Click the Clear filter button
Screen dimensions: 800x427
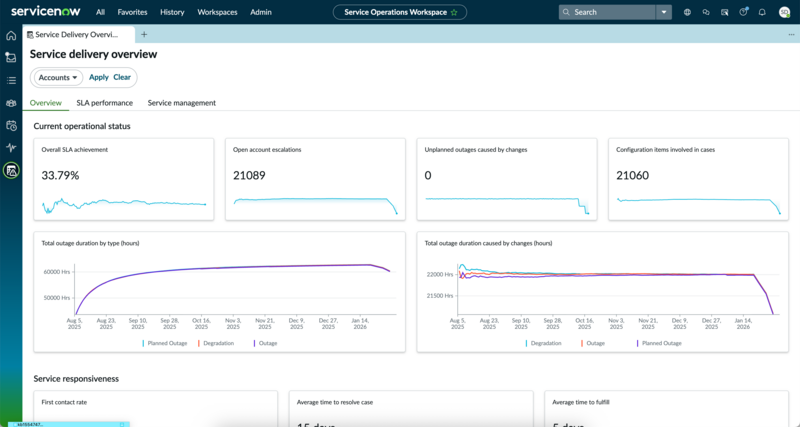tap(122, 77)
